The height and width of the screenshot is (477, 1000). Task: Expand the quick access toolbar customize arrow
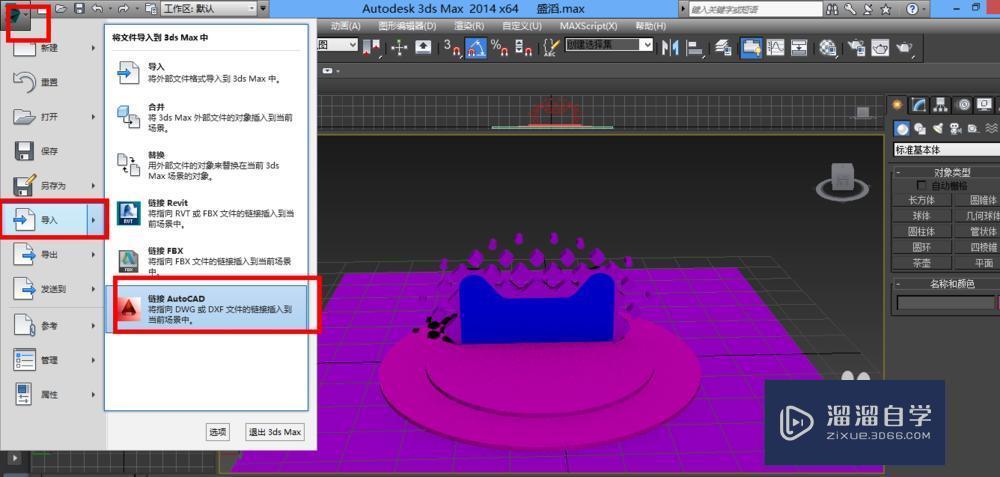coord(263,9)
